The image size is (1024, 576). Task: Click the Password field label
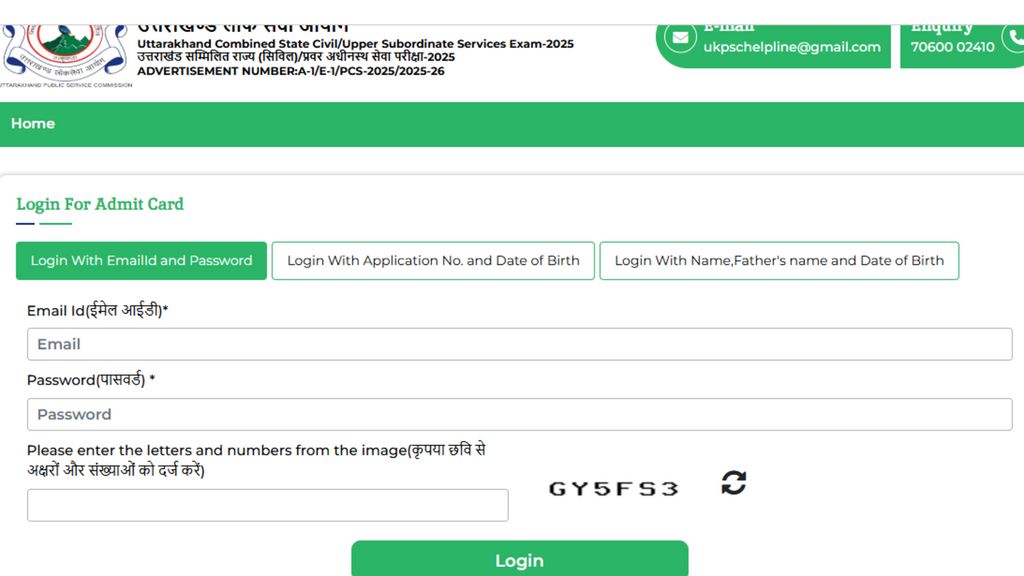tap(91, 379)
